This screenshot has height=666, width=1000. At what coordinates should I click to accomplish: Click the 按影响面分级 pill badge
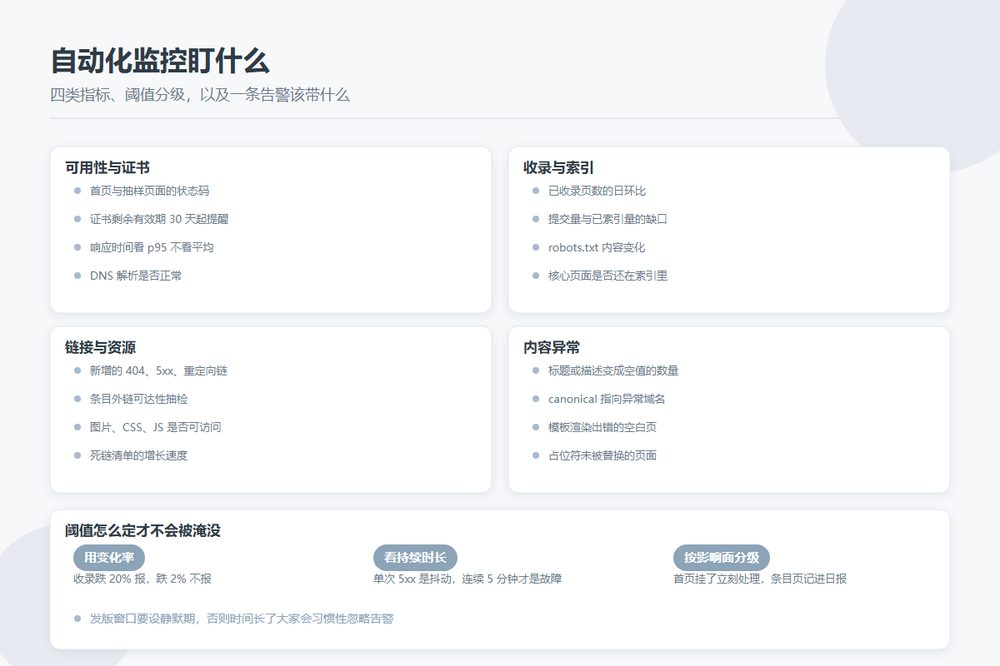(721, 558)
